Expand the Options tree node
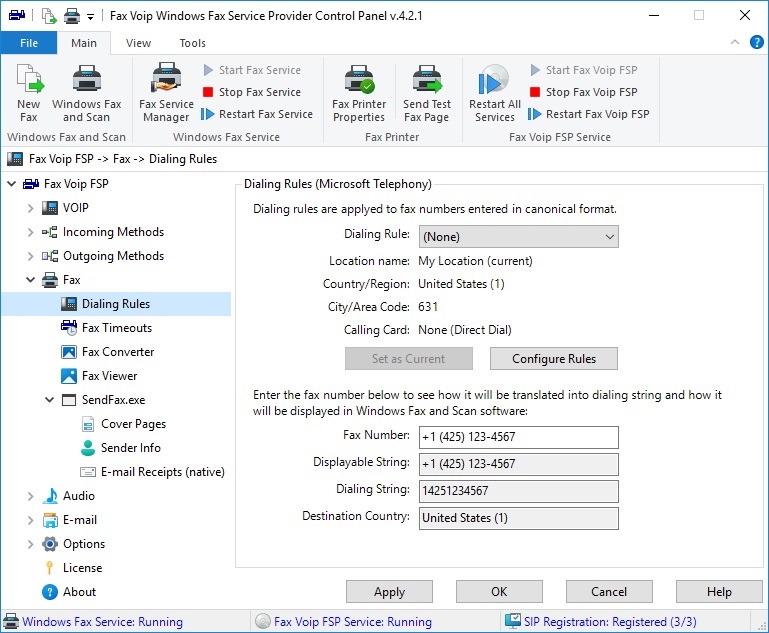 pos(30,544)
